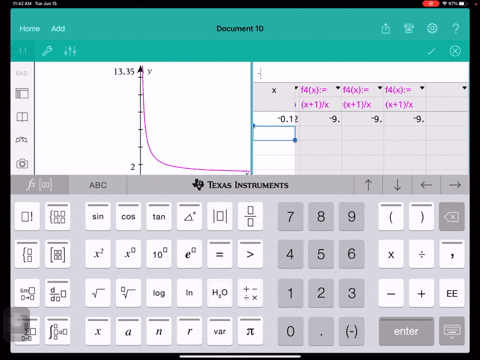Open the page layout sidebar icon

[22, 94]
